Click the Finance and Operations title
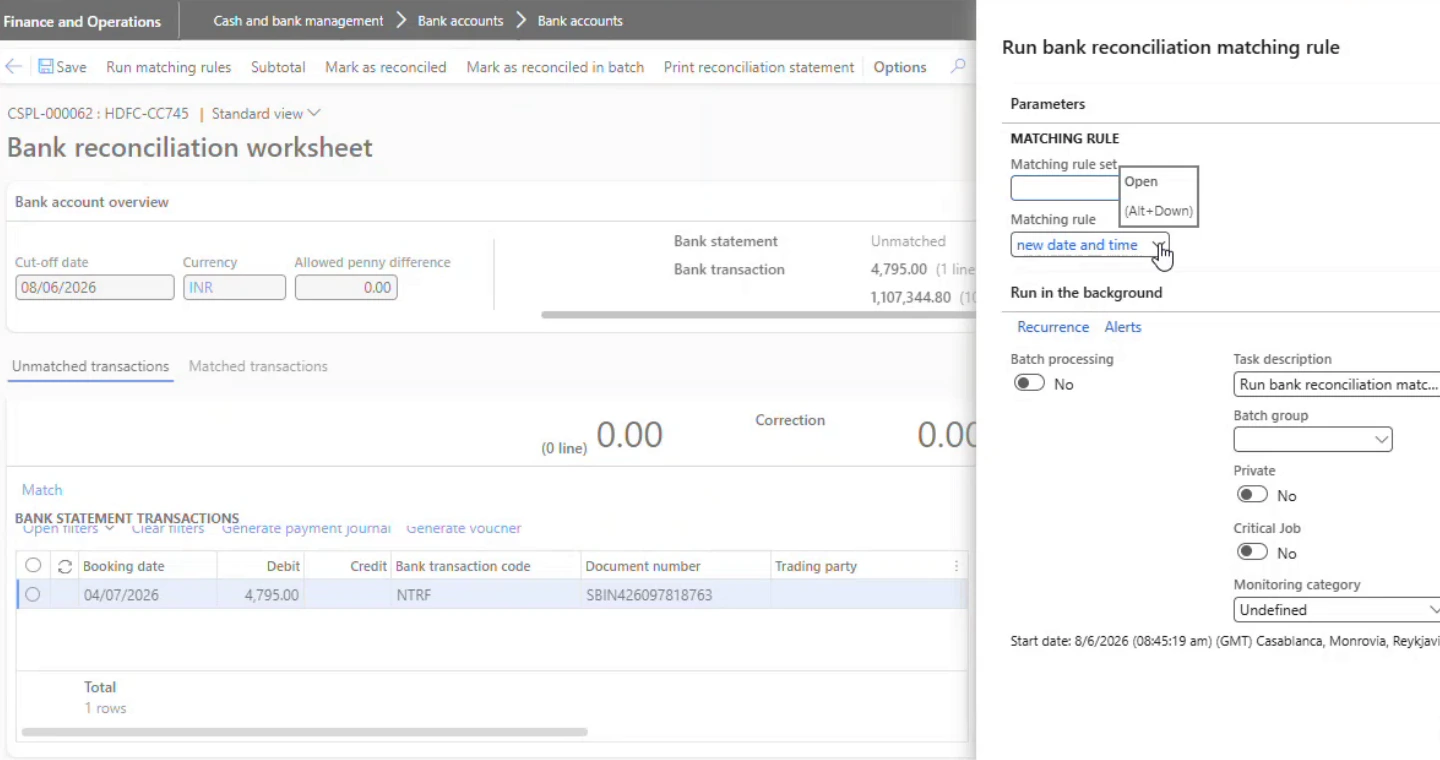Image resolution: width=1440 pixels, height=760 pixels. (x=82, y=21)
